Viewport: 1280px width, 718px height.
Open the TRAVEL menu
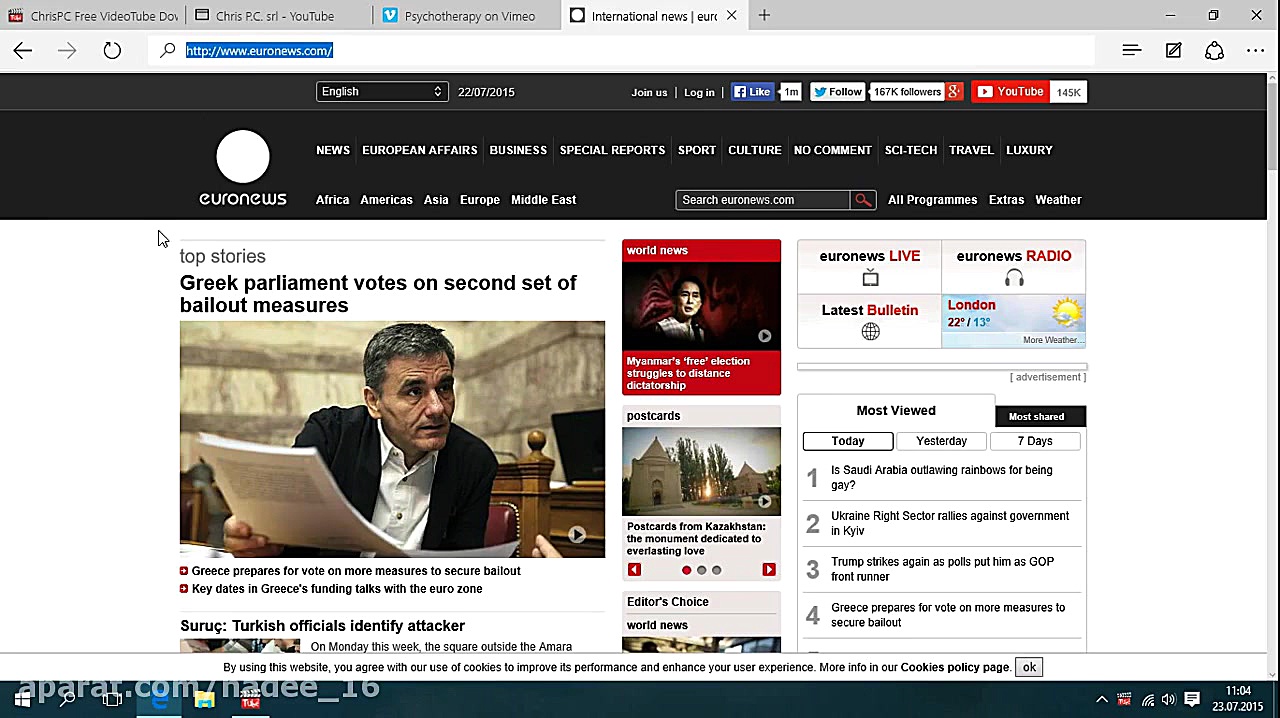tap(971, 150)
